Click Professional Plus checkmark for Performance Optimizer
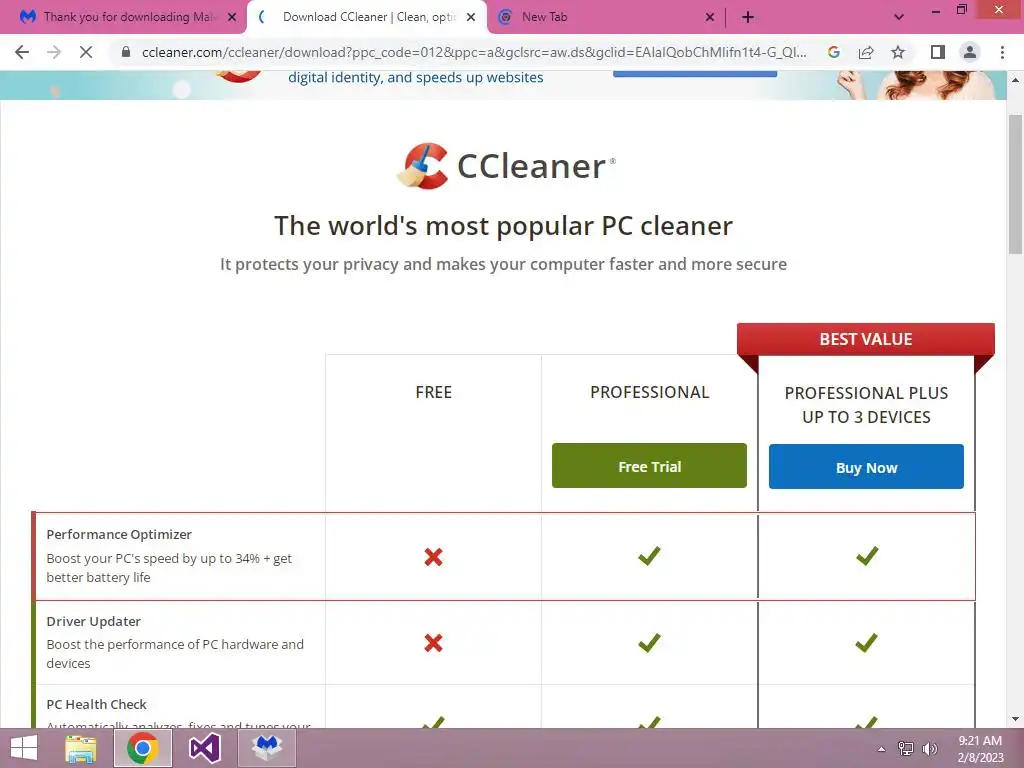Screen dimensions: 1024x768 click(x=867, y=555)
